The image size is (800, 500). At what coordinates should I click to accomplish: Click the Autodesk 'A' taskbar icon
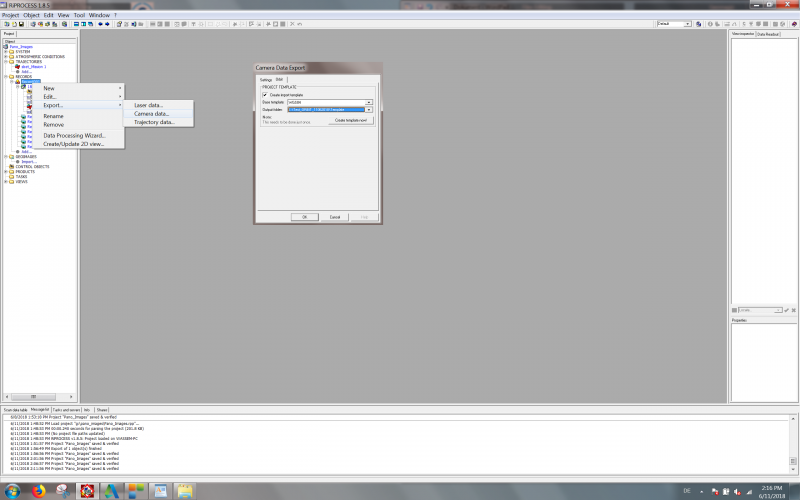pos(111,491)
